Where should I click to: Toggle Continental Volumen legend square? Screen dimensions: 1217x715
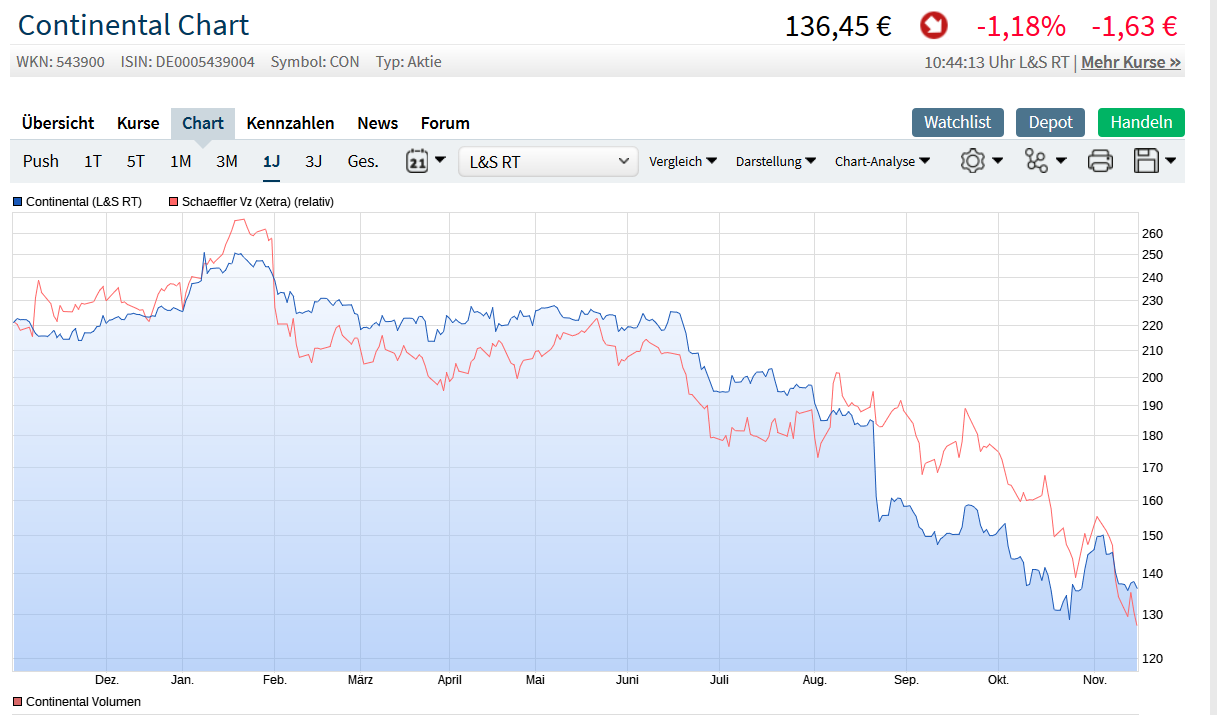pos(17,701)
